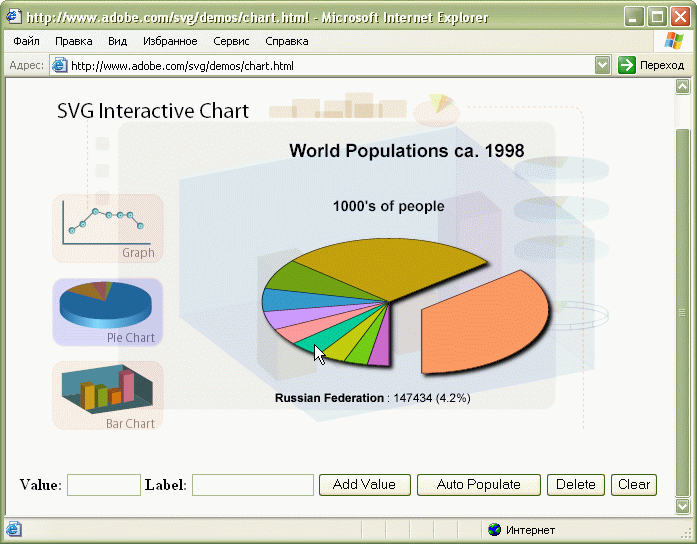Image resolution: width=697 pixels, height=544 pixels.
Task: Click the scrollbar up arrow
Action: pos(682,87)
